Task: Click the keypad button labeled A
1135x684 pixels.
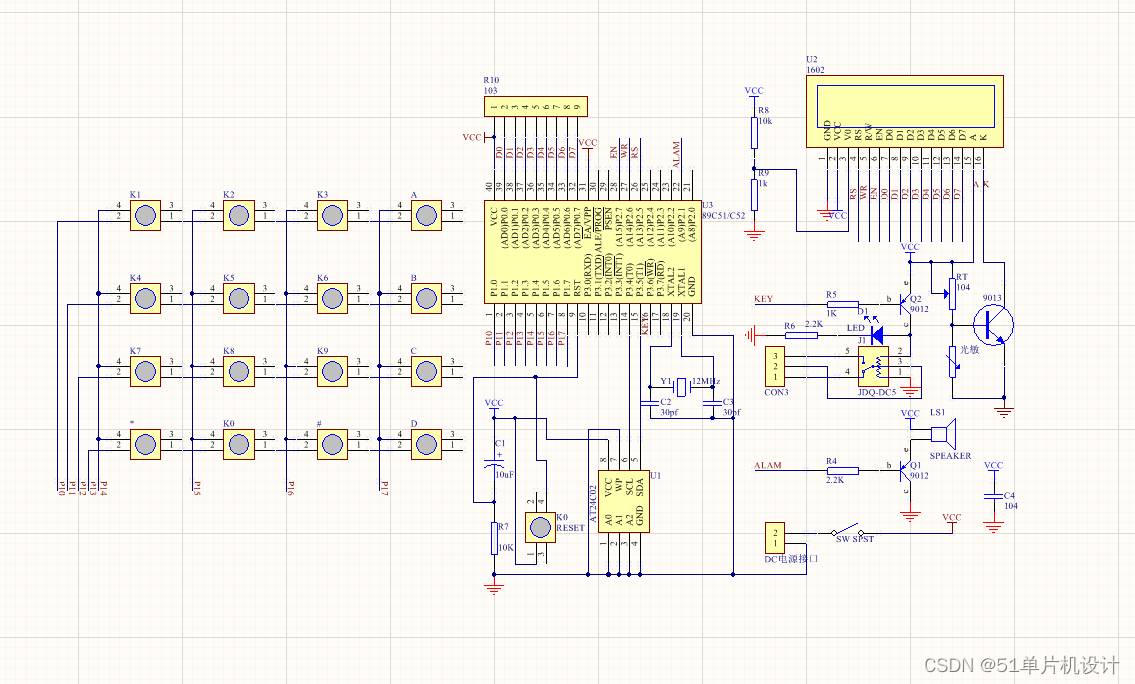Action: pos(426,216)
